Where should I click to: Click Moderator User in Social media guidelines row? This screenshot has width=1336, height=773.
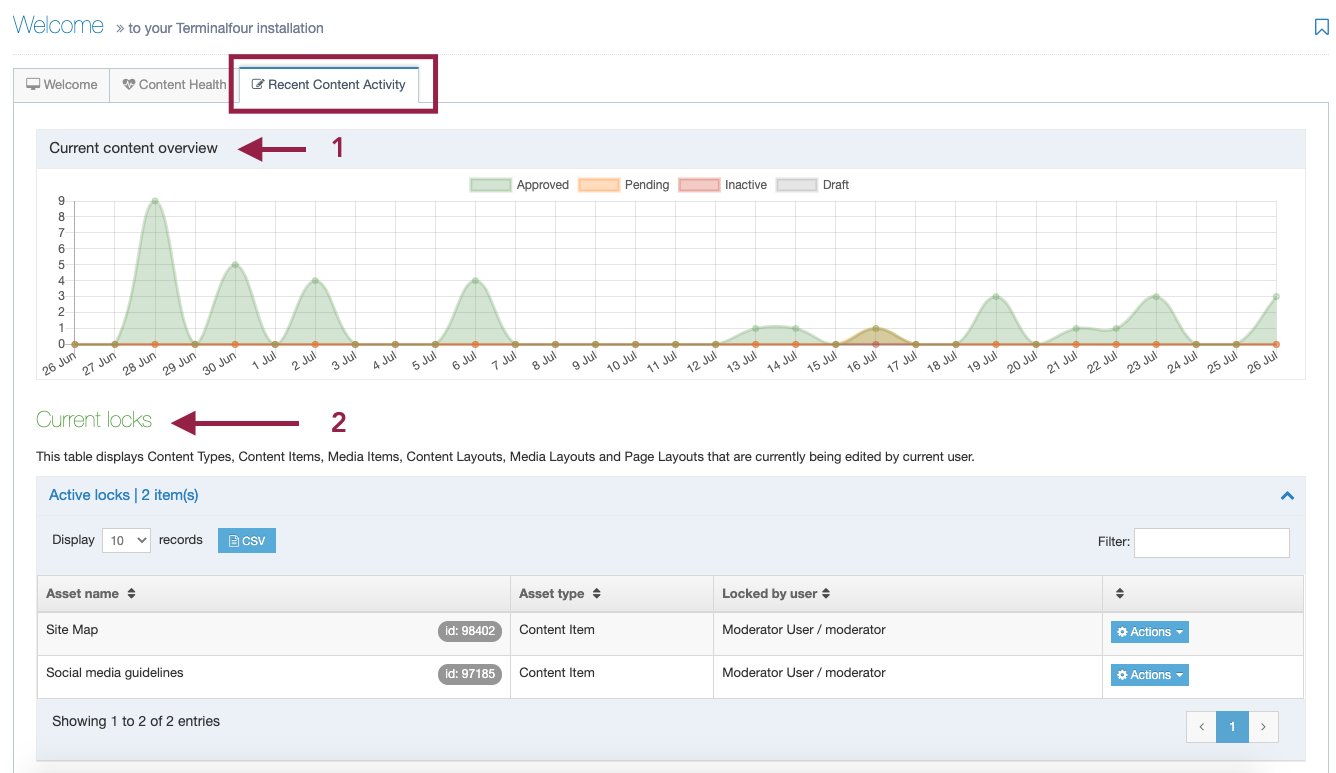point(804,673)
